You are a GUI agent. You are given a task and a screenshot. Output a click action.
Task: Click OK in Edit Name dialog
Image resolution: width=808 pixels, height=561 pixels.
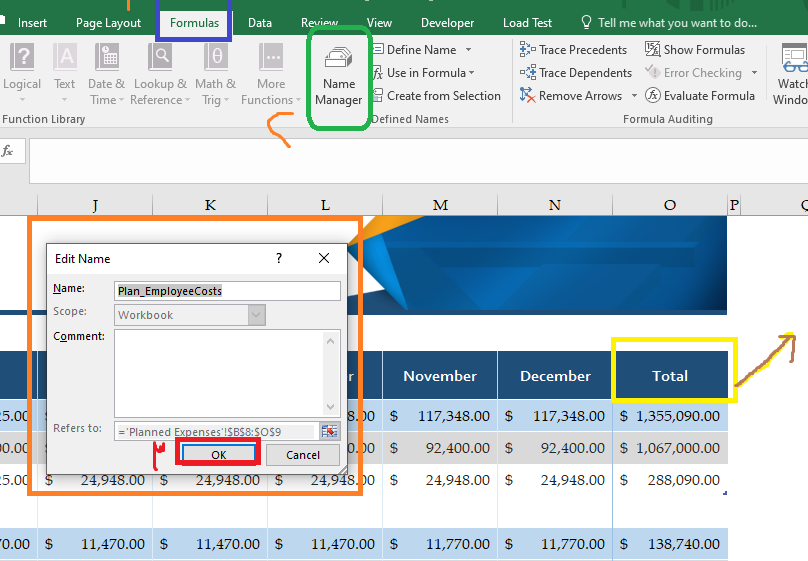(218, 454)
